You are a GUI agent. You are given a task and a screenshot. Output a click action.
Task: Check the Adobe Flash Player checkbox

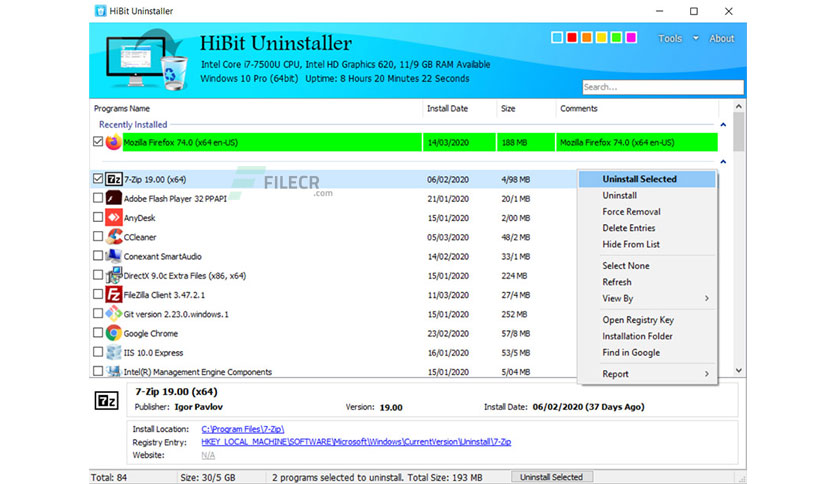tap(98, 198)
